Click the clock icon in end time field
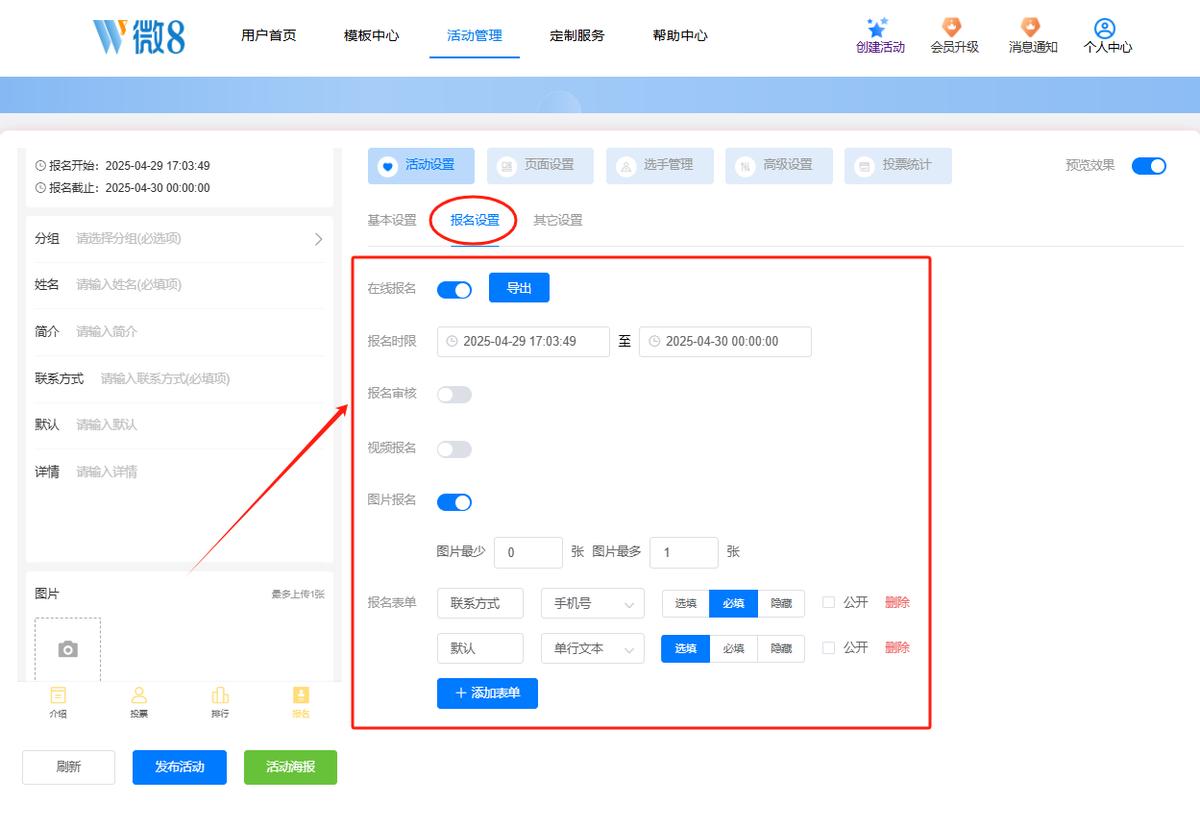 [654, 341]
